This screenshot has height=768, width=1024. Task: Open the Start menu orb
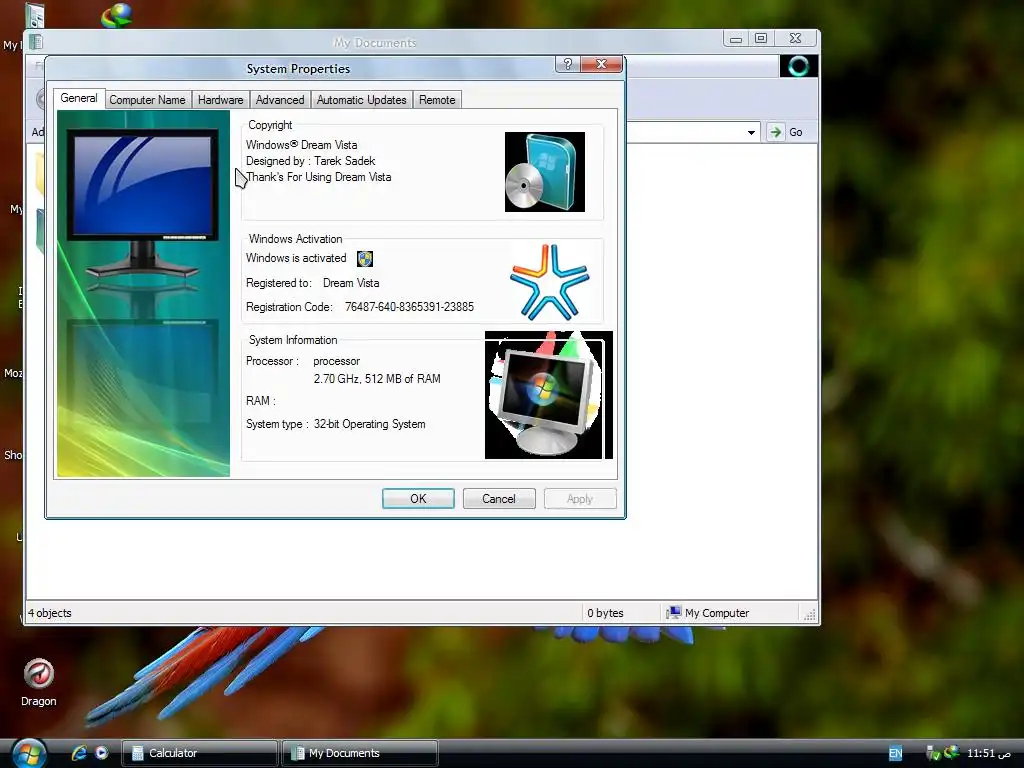[x=29, y=753]
